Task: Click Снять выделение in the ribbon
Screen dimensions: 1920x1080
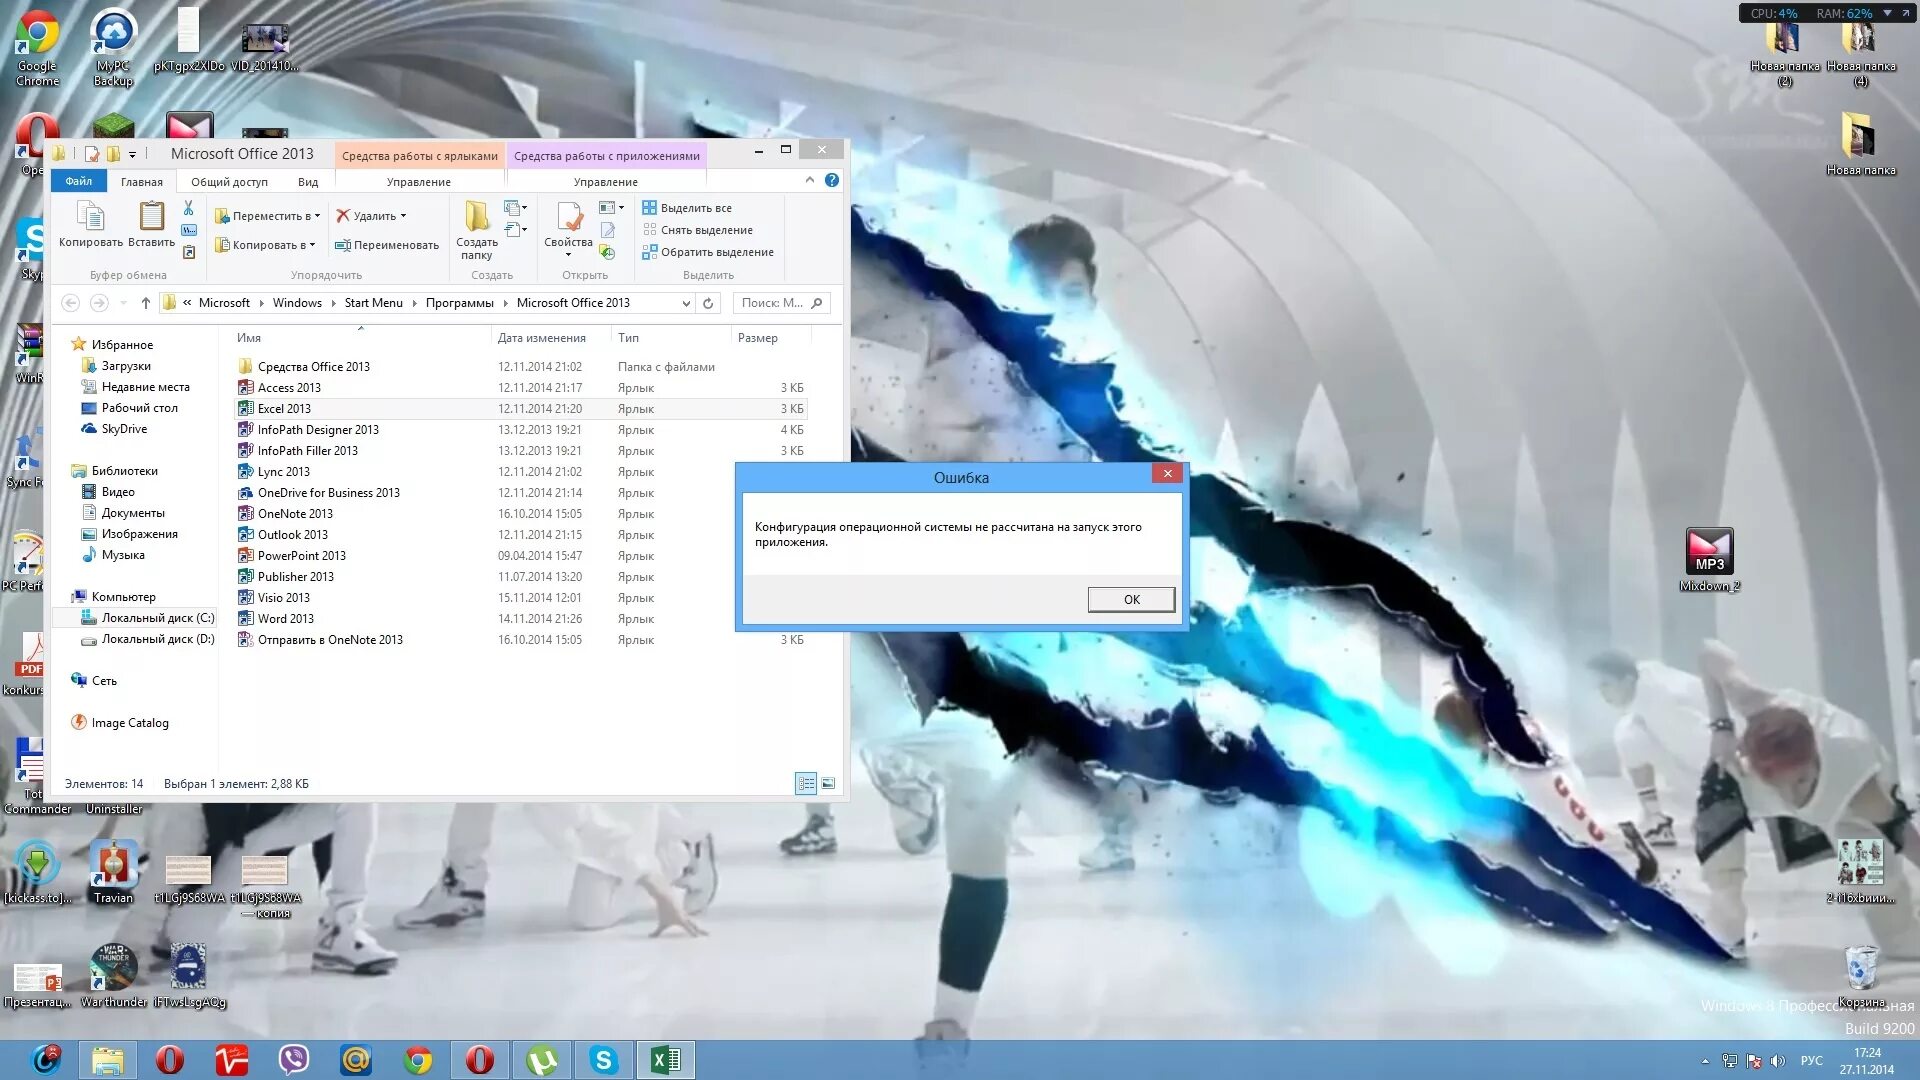Action: [x=697, y=230]
